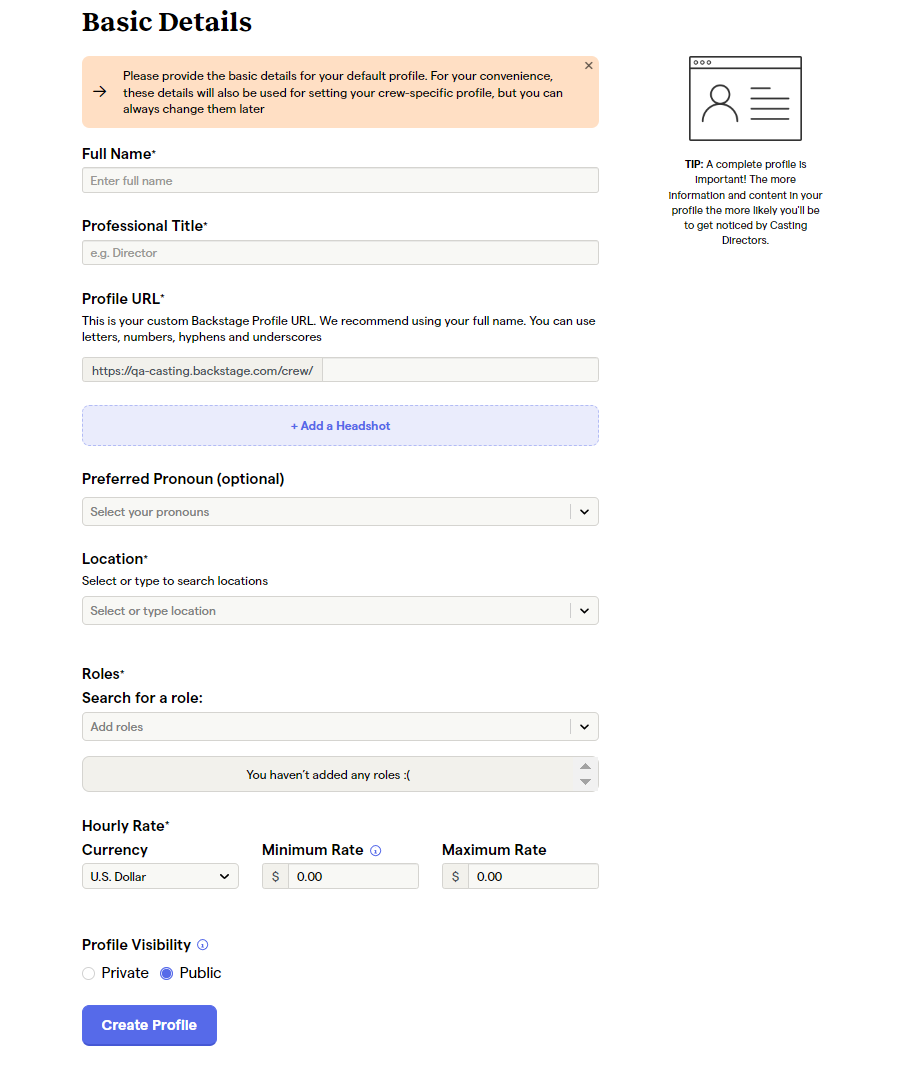Dismiss the orange info banner with X
This screenshot has width=898, height=1081.
click(x=589, y=65)
